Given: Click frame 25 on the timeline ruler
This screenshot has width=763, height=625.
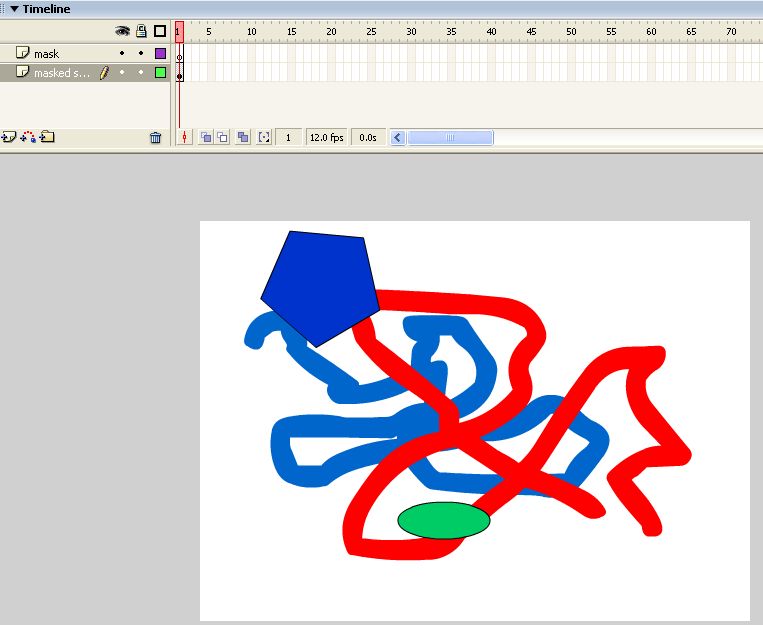Looking at the screenshot, I should pos(371,32).
